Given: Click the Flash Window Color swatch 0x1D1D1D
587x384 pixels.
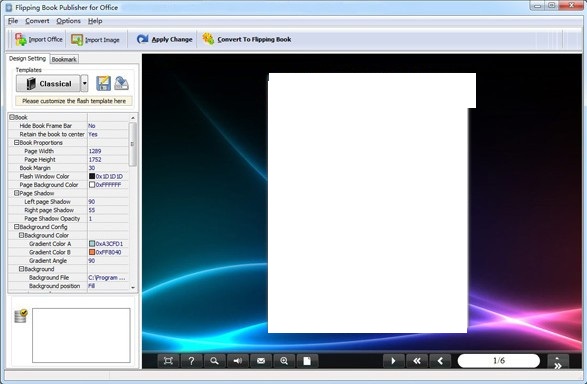Looking at the screenshot, I should (x=92, y=176).
